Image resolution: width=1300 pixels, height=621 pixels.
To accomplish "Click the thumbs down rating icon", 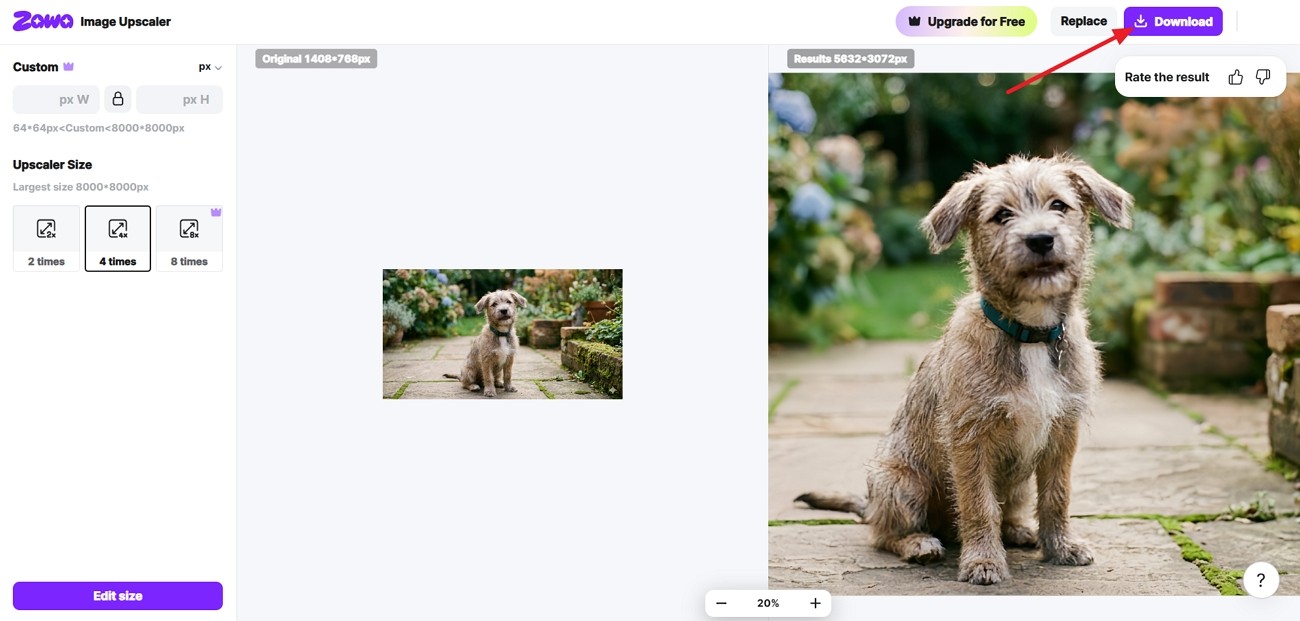I will [1263, 77].
